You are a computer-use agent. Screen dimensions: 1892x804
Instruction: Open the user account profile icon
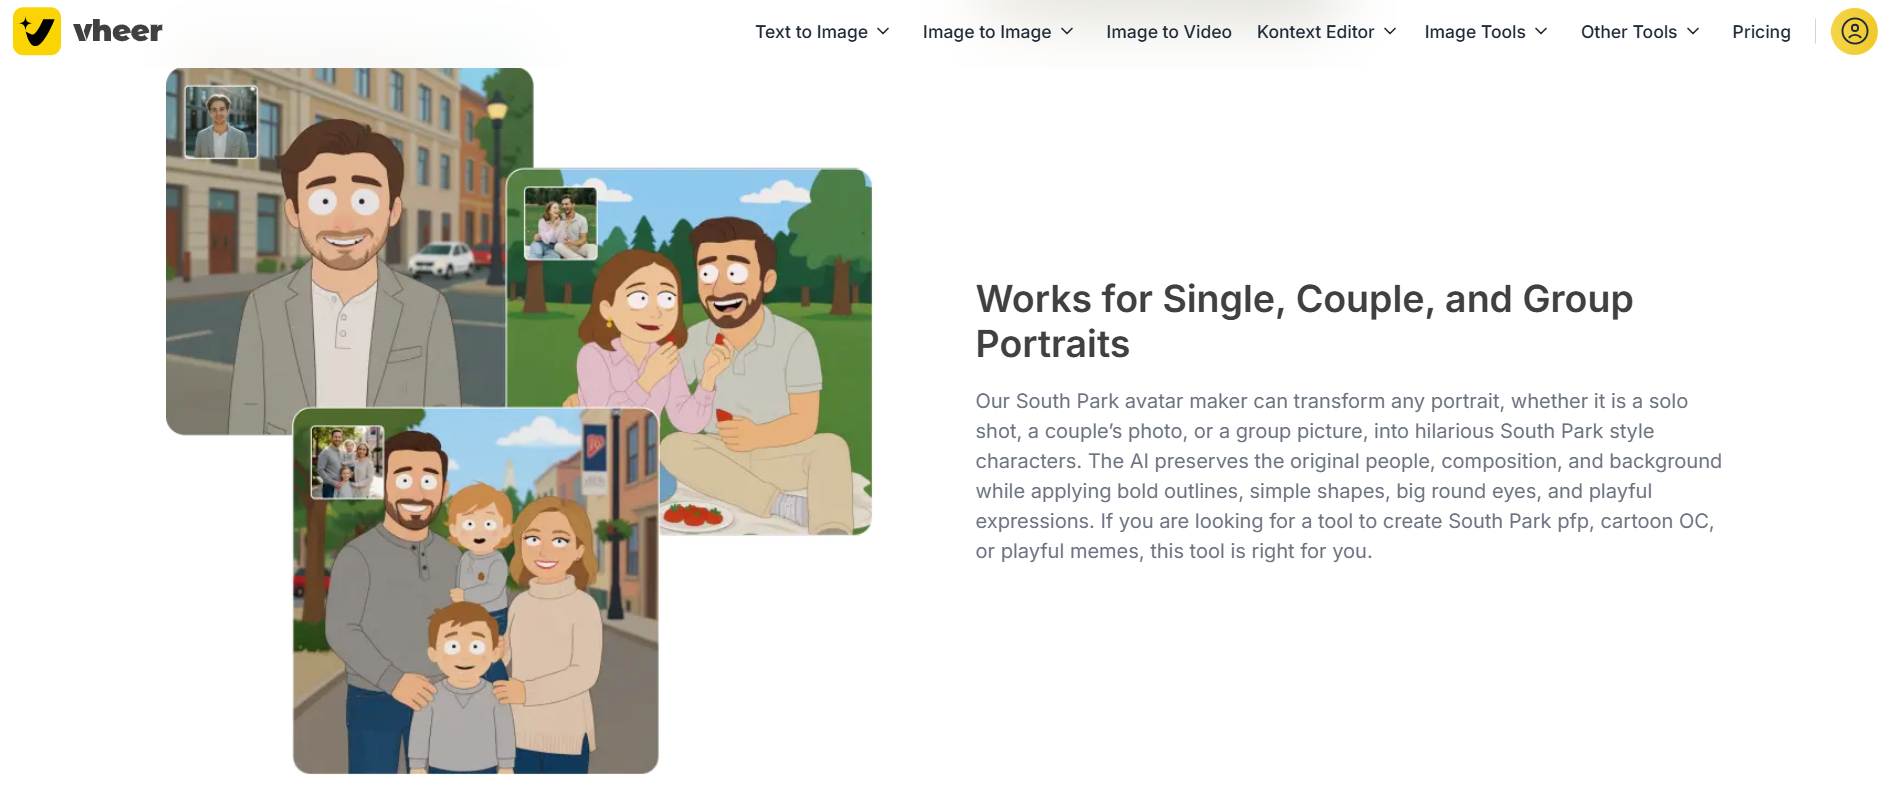[x=1854, y=31]
